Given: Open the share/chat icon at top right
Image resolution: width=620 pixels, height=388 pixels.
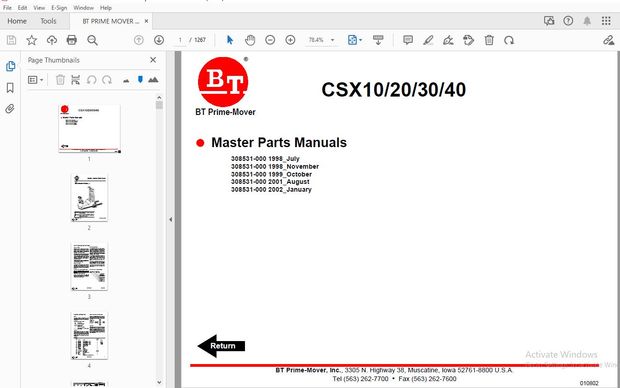Looking at the screenshot, I should [549, 21].
